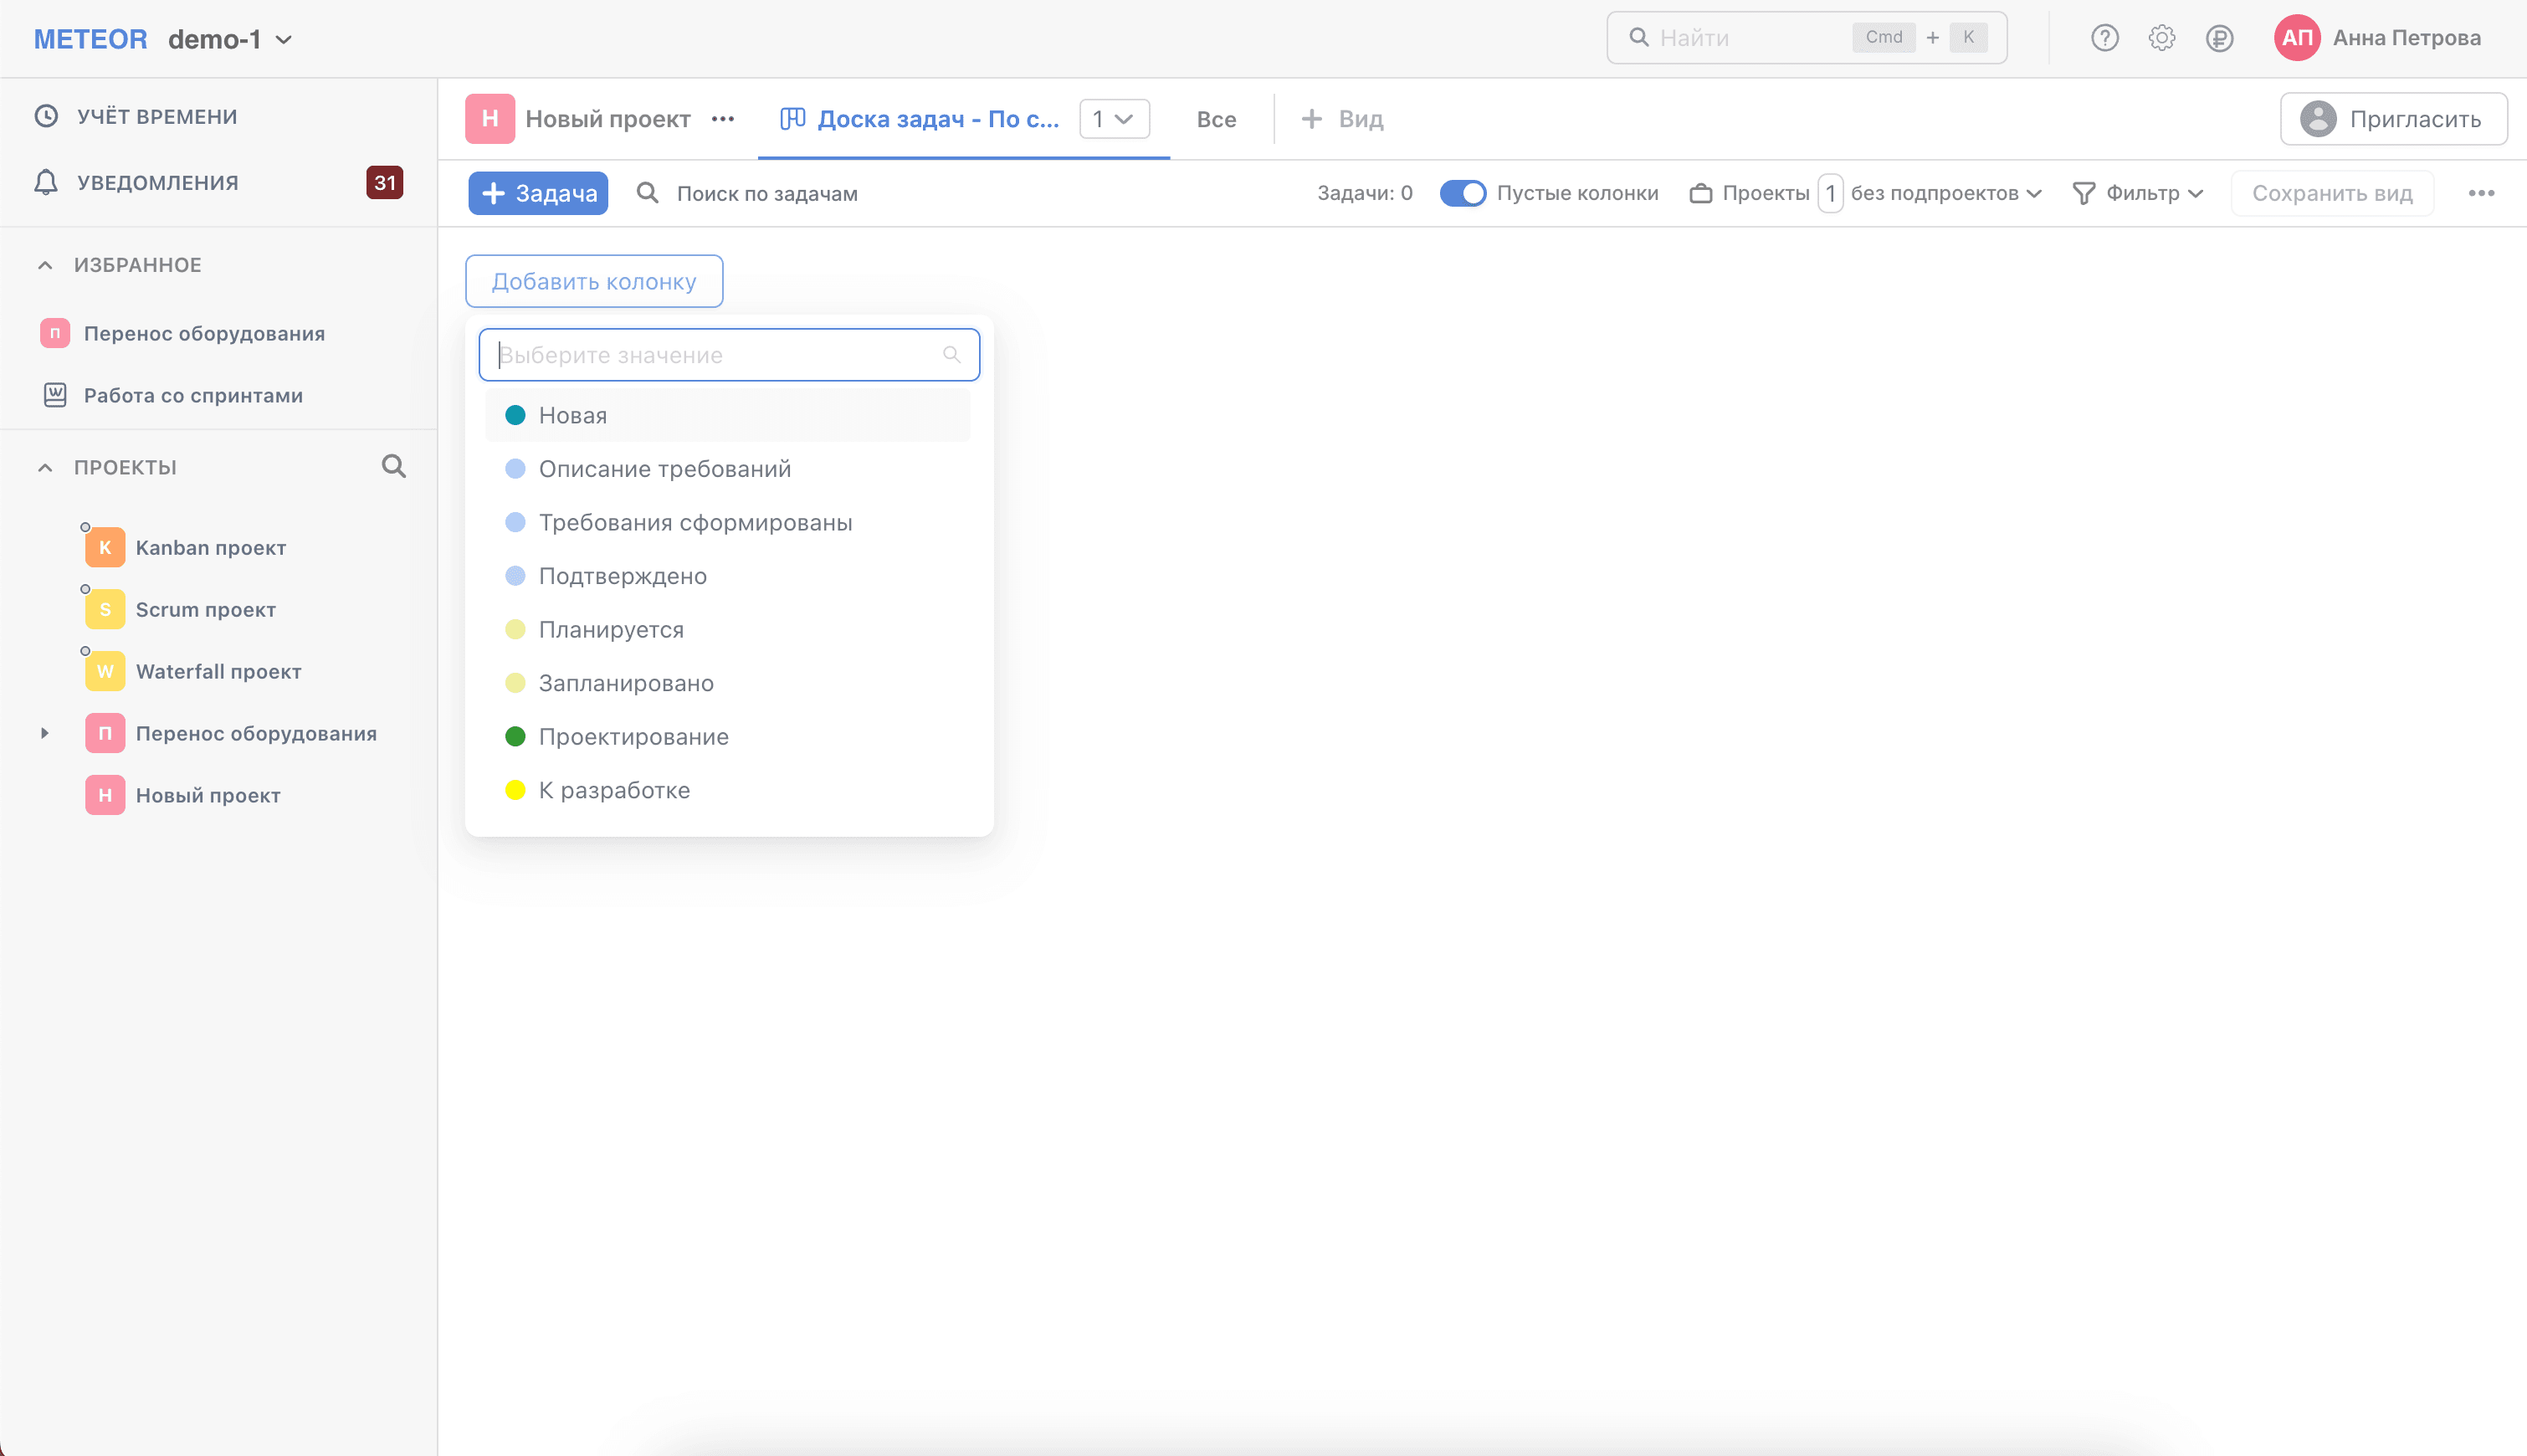Image resolution: width=2527 pixels, height=1456 pixels.
Task: Click the green Проектирование color dot
Action: point(515,736)
